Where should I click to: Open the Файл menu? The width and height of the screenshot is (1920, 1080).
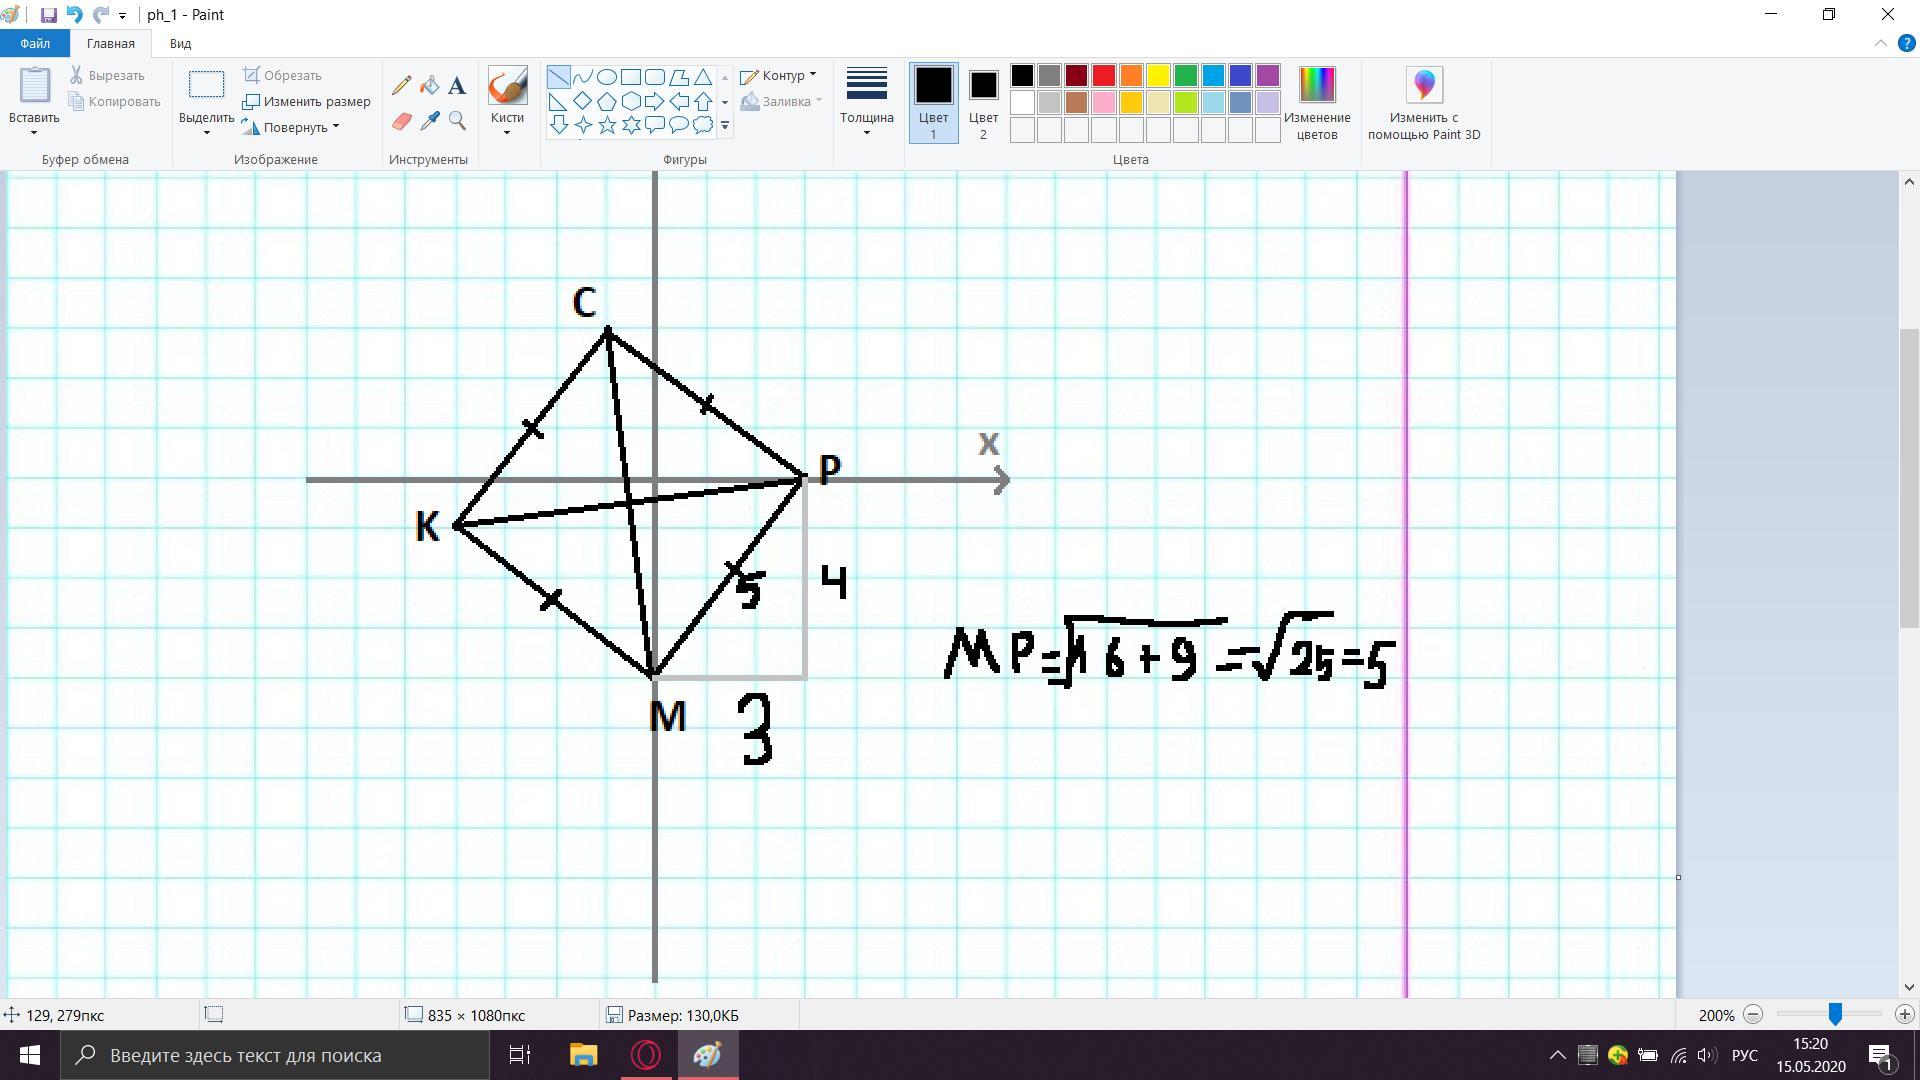(34, 43)
